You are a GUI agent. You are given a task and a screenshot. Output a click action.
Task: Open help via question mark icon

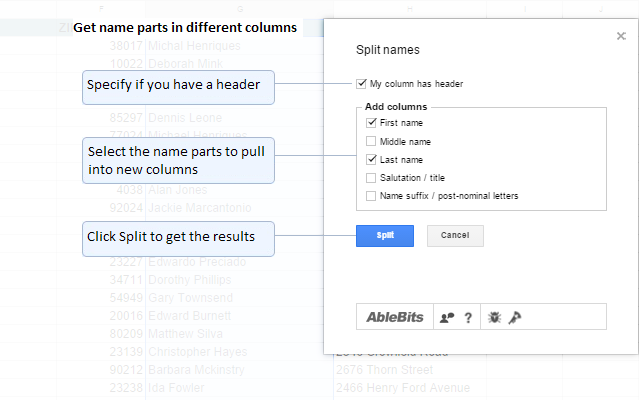coord(468,318)
